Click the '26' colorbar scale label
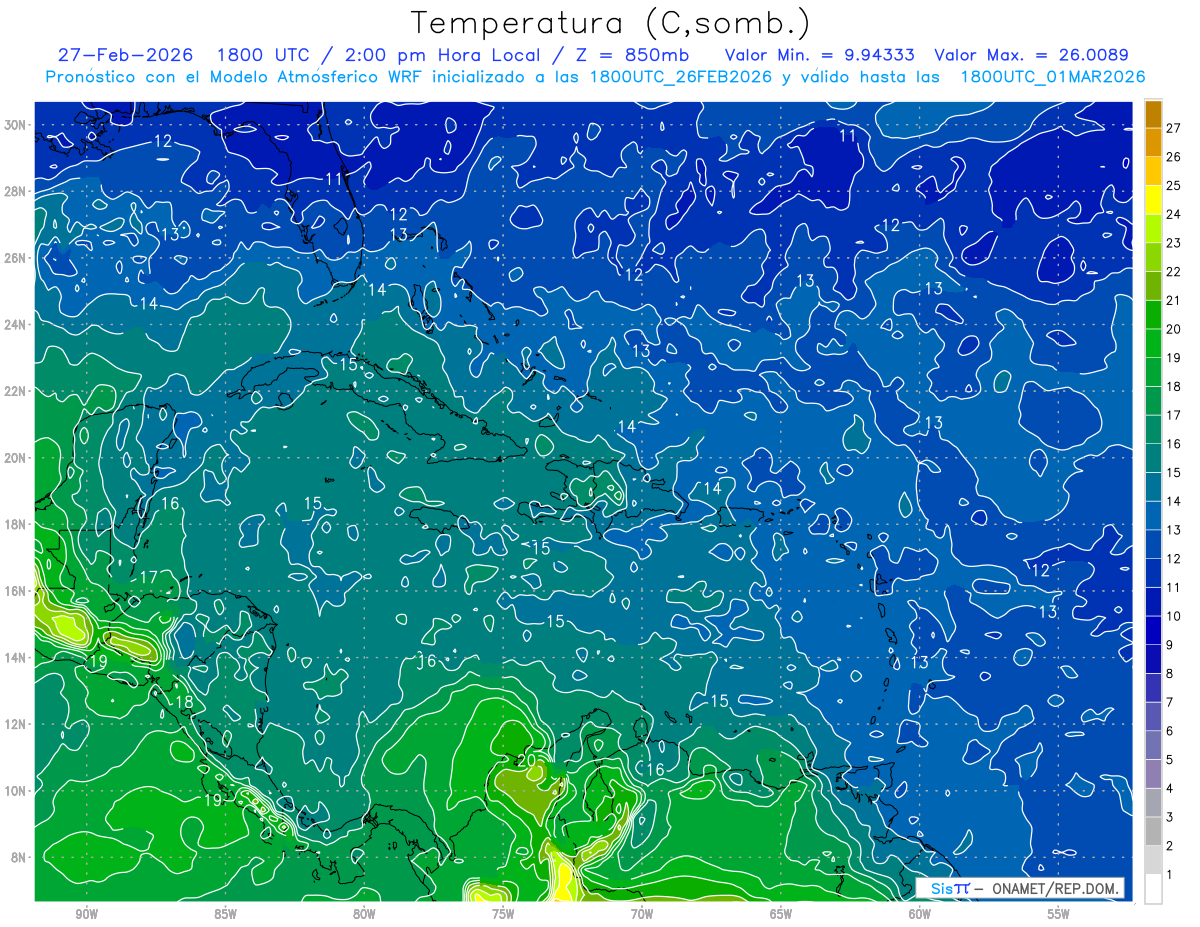The width and height of the screenshot is (1200, 927). click(x=1174, y=155)
